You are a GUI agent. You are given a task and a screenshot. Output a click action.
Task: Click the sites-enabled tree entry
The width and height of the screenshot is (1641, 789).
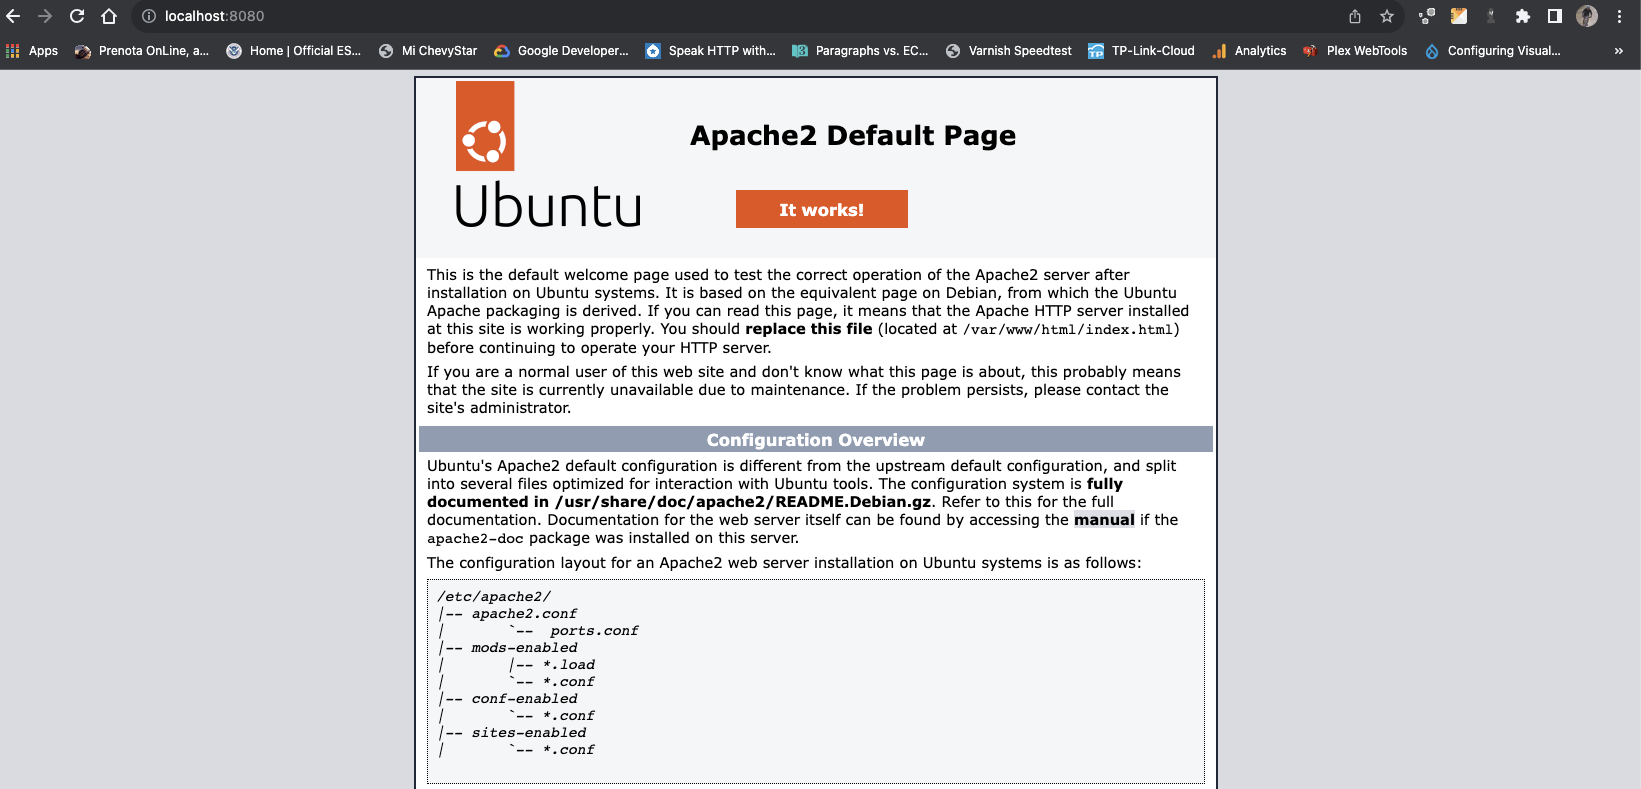tap(529, 733)
